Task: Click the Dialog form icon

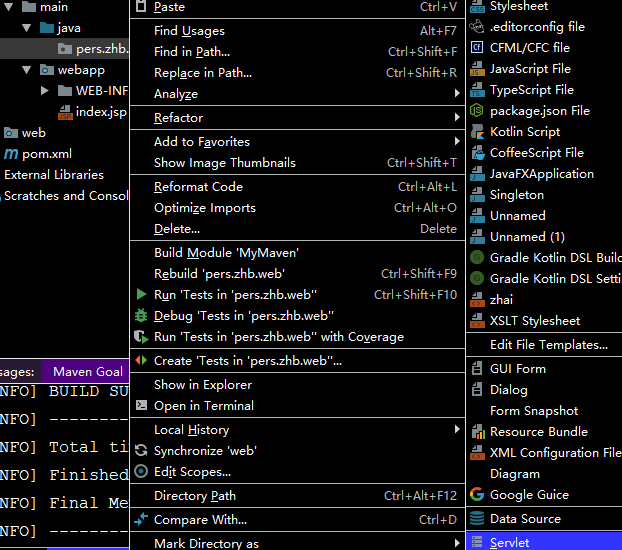Action: [x=477, y=390]
